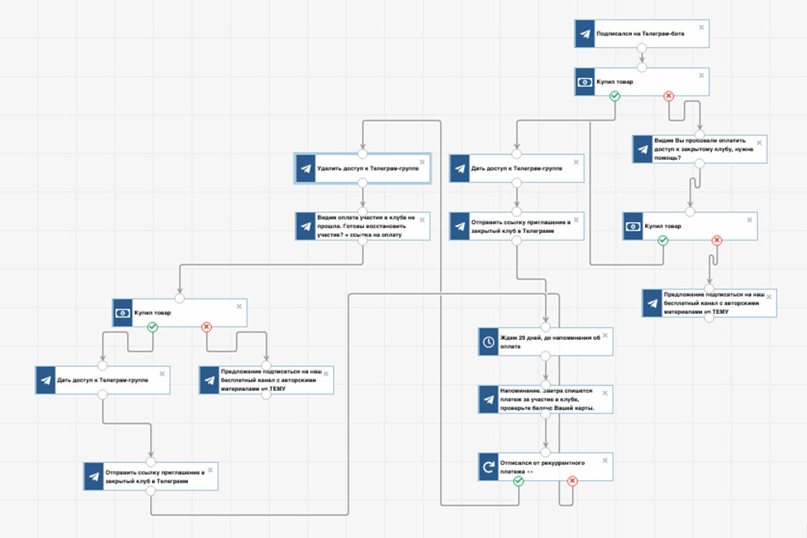Click green checkmark output under "Отписался от рекуррентного платежа"

click(518, 481)
